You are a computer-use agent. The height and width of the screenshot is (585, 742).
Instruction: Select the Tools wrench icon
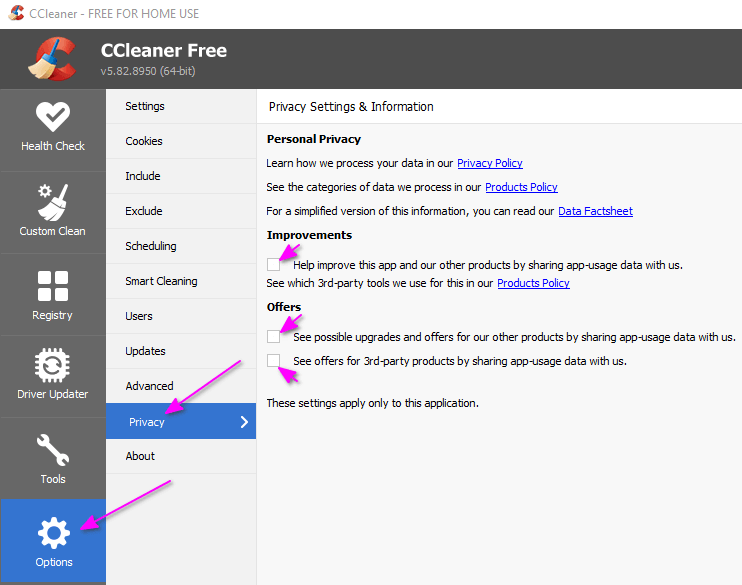click(x=53, y=450)
